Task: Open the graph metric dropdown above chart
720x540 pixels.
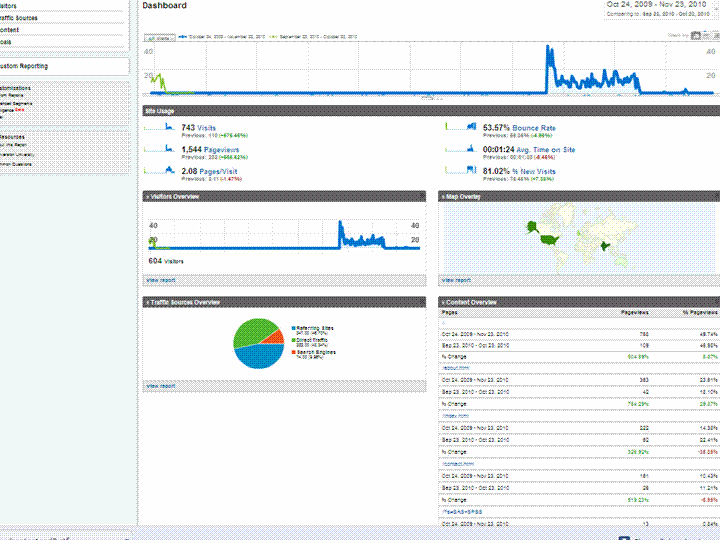Action: 160,38
